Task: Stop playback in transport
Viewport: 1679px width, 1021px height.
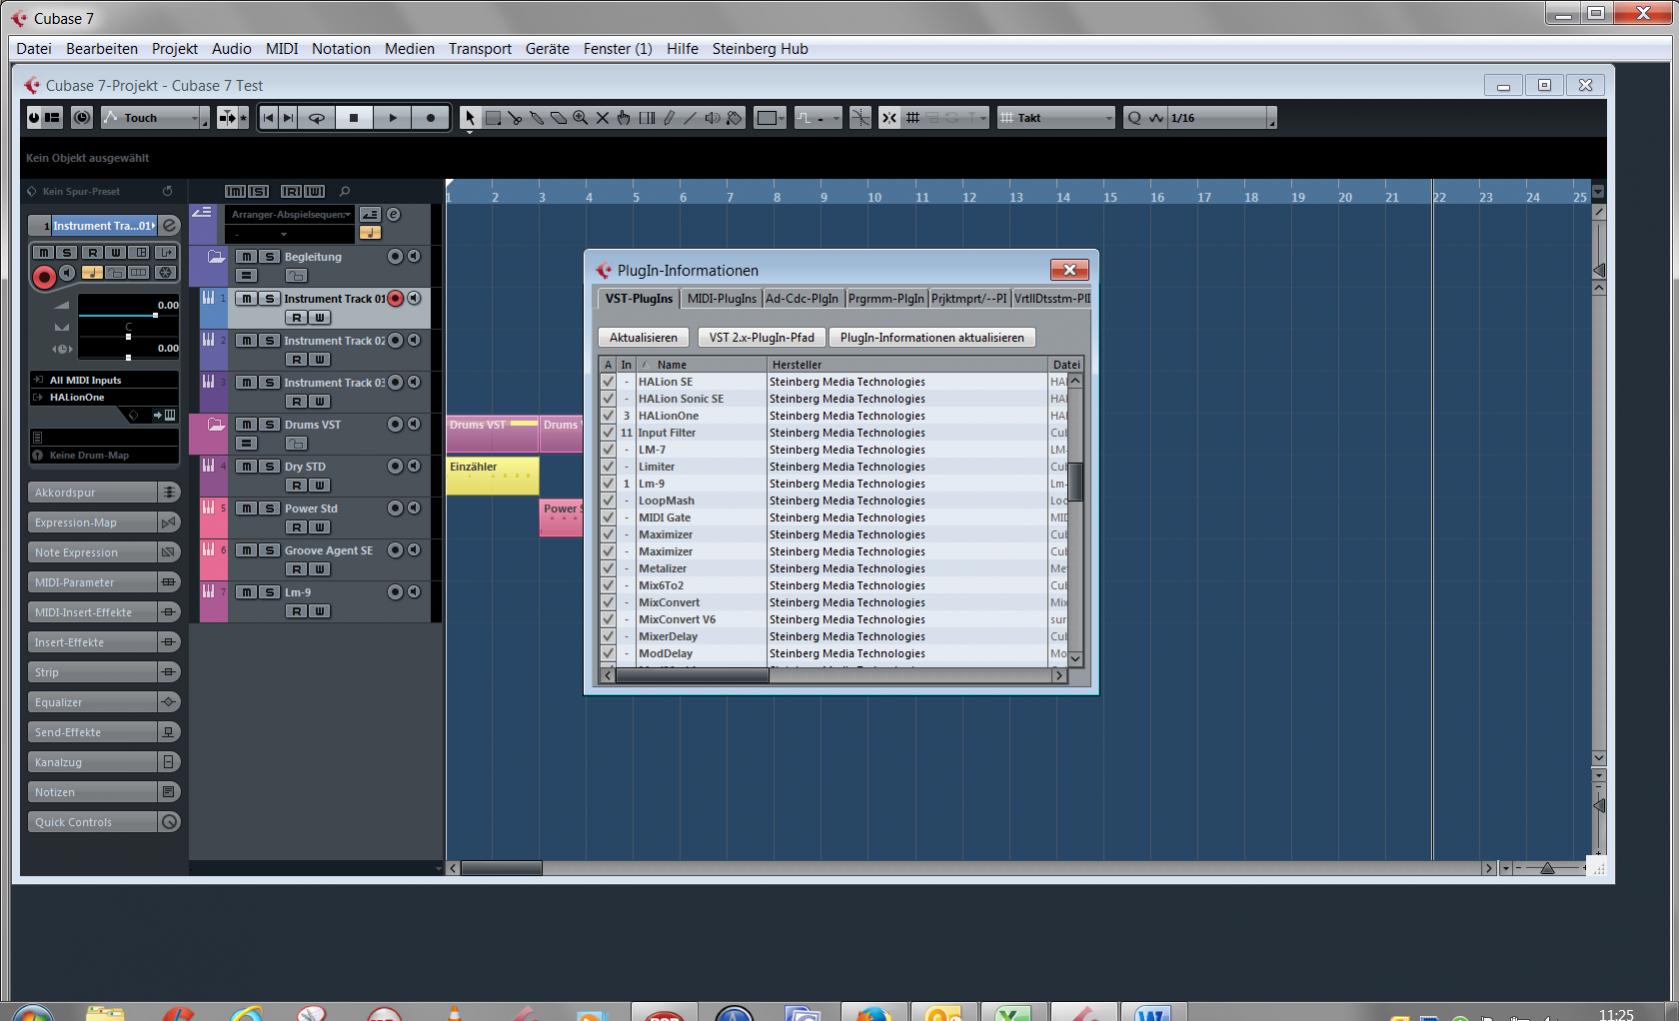Action: [x=353, y=118]
